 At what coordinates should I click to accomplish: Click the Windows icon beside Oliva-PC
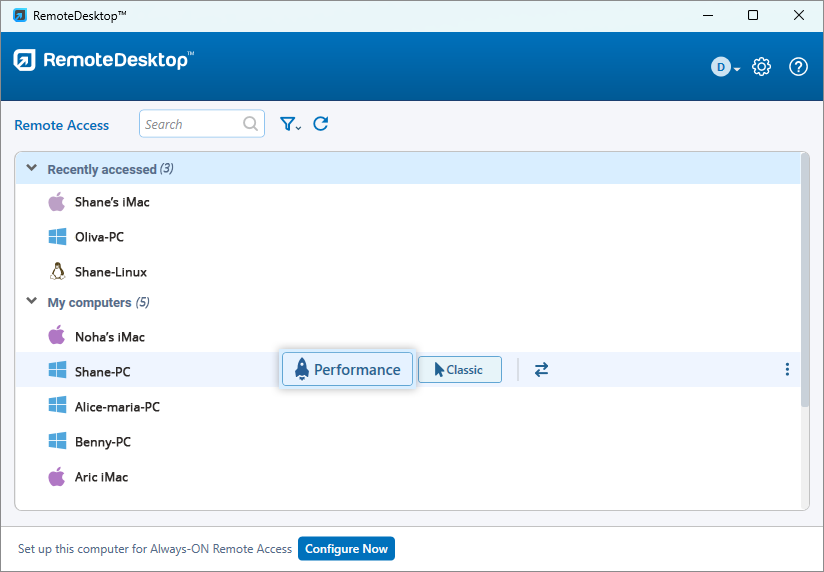pos(57,237)
